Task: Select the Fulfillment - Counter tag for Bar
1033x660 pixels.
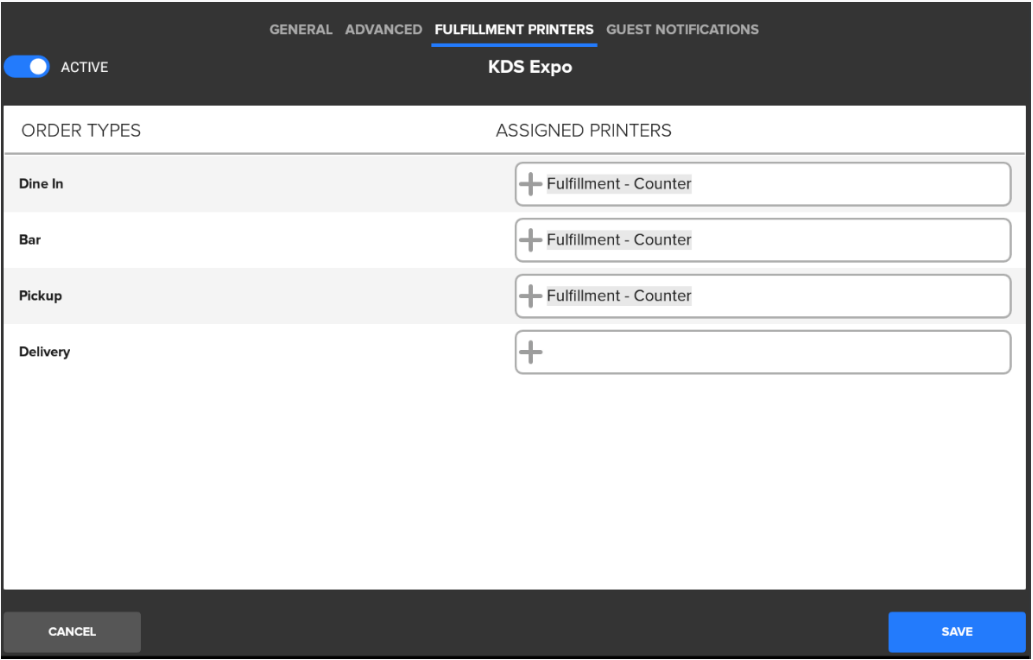Action: tap(619, 240)
